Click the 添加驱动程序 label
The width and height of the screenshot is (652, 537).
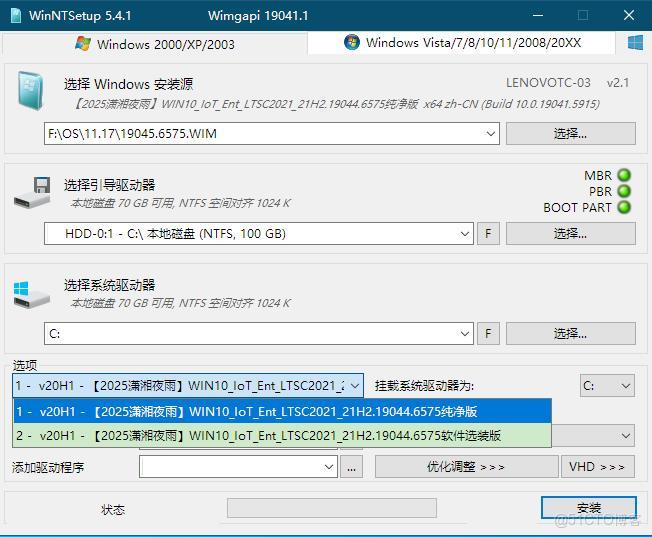tap(48, 468)
